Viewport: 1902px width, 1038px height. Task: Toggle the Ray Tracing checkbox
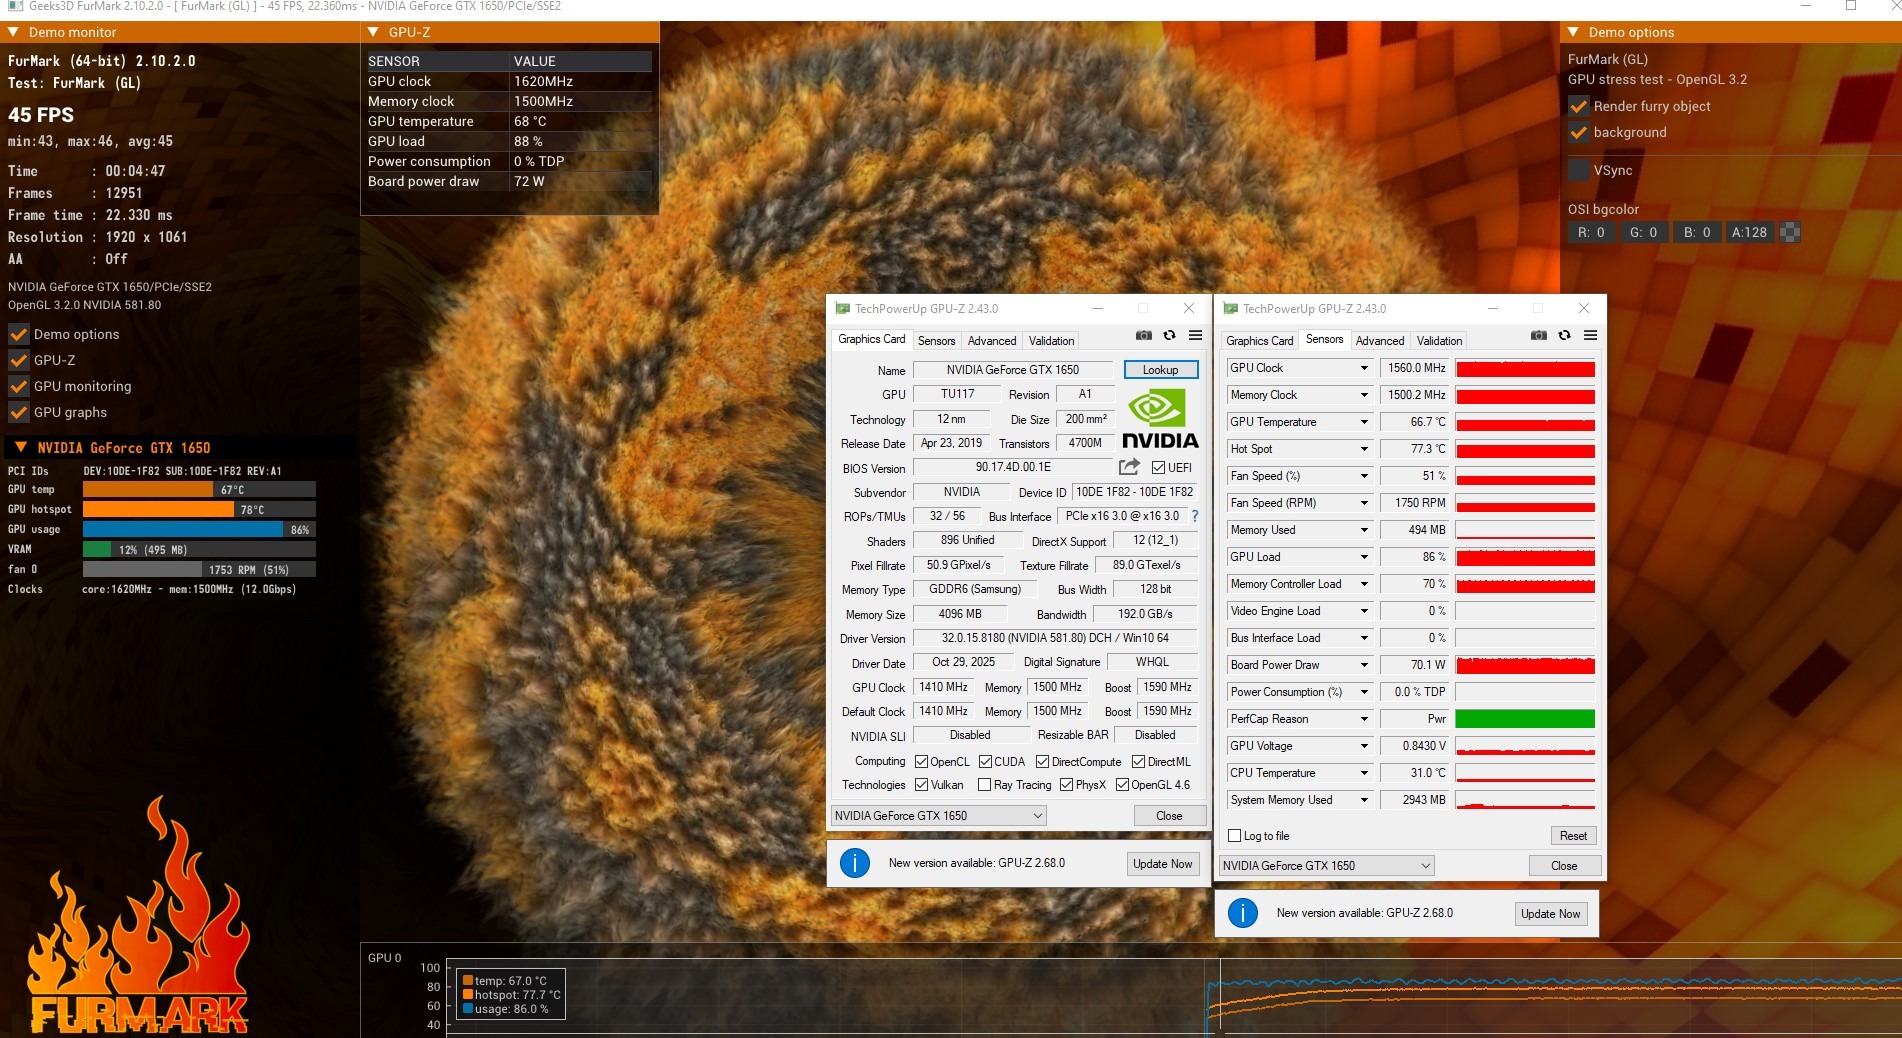tap(985, 785)
